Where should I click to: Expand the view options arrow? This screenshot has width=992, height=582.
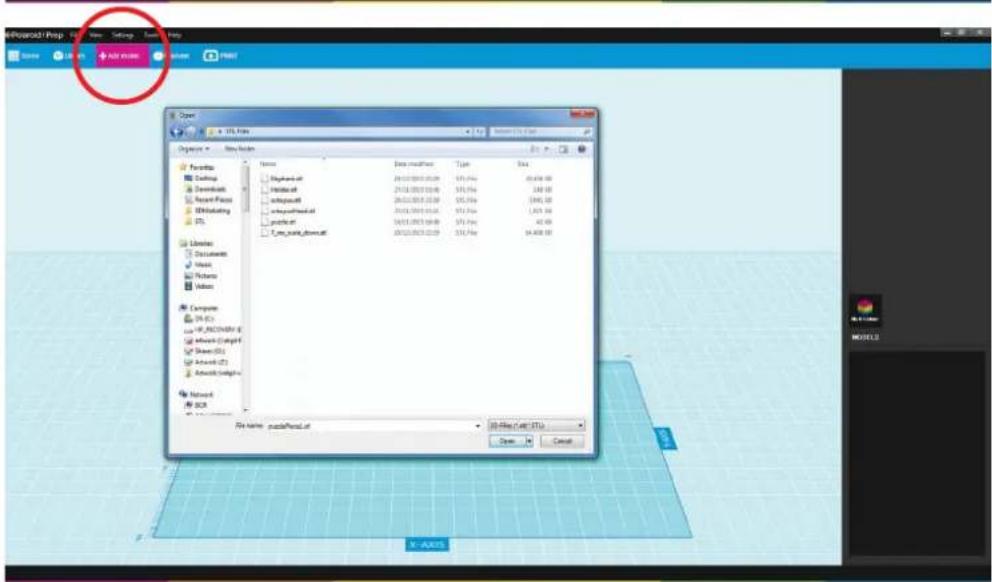pos(545,149)
